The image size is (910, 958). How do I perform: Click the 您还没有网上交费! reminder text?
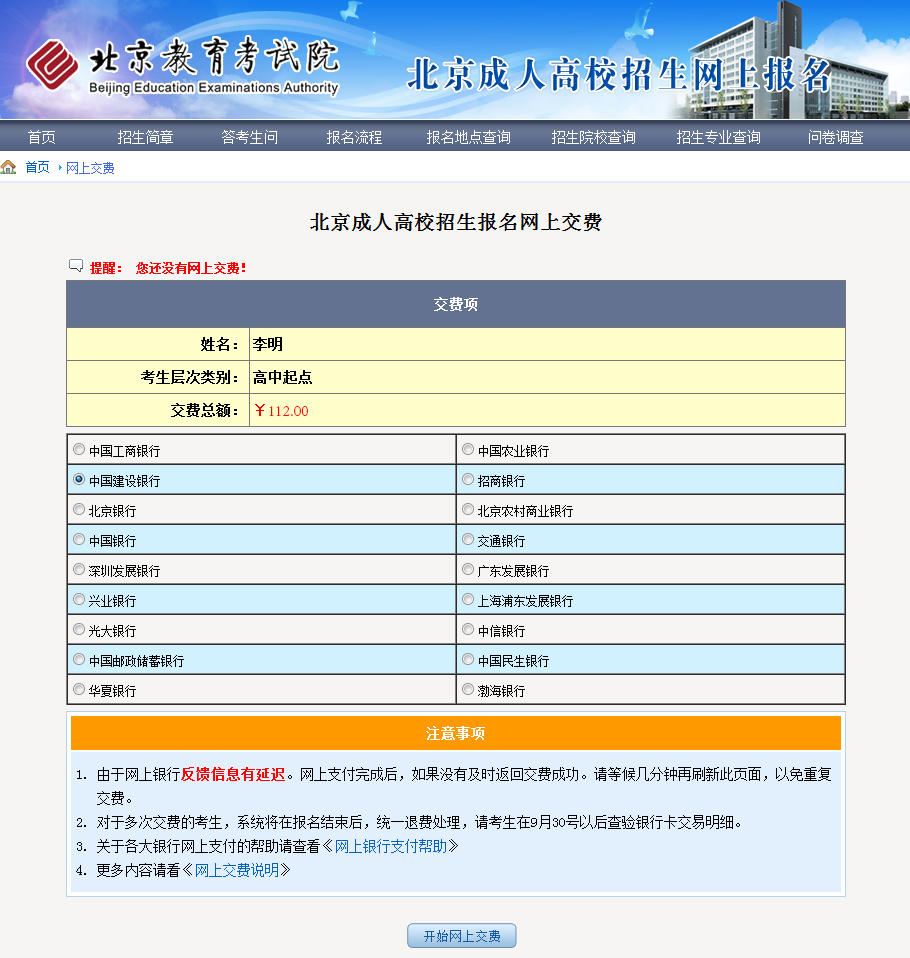point(191,268)
